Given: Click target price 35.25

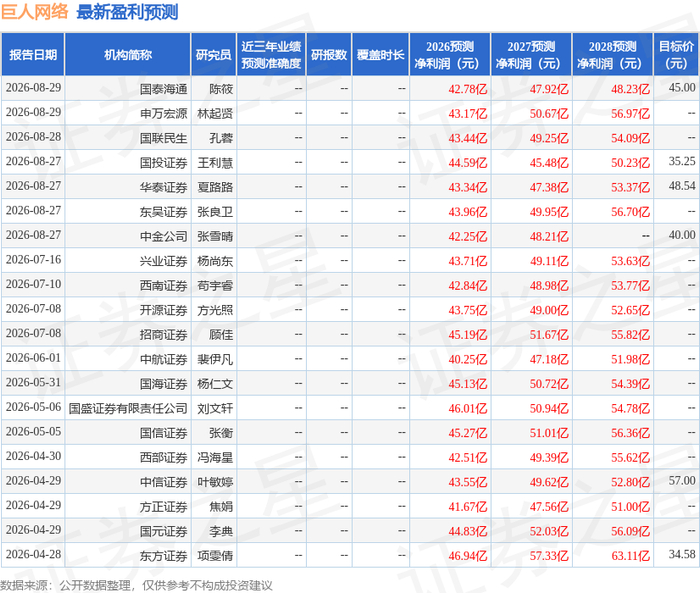Looking at the screenshot, I should pos(682,161).
